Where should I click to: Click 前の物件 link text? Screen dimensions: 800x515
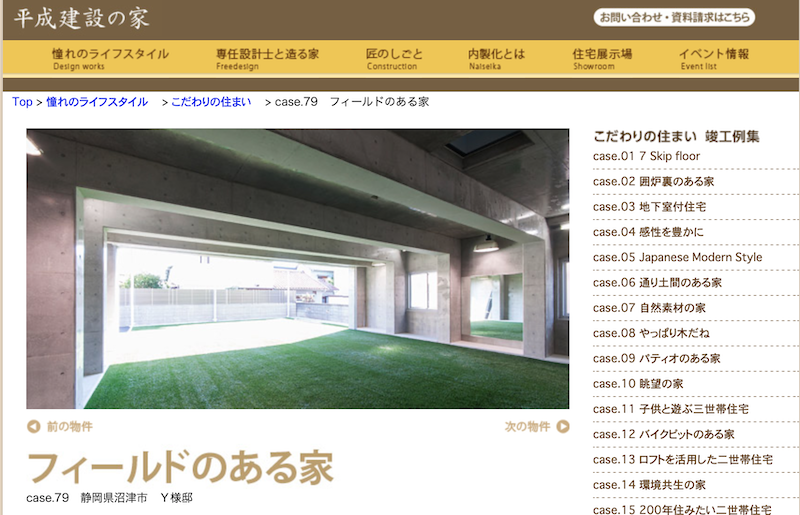point(70,426)
